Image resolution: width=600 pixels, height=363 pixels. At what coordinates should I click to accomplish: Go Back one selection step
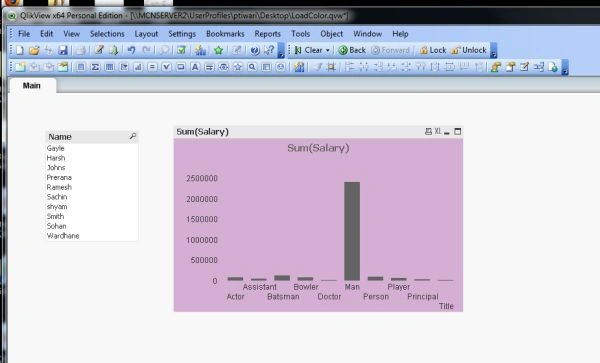point(352,50)
